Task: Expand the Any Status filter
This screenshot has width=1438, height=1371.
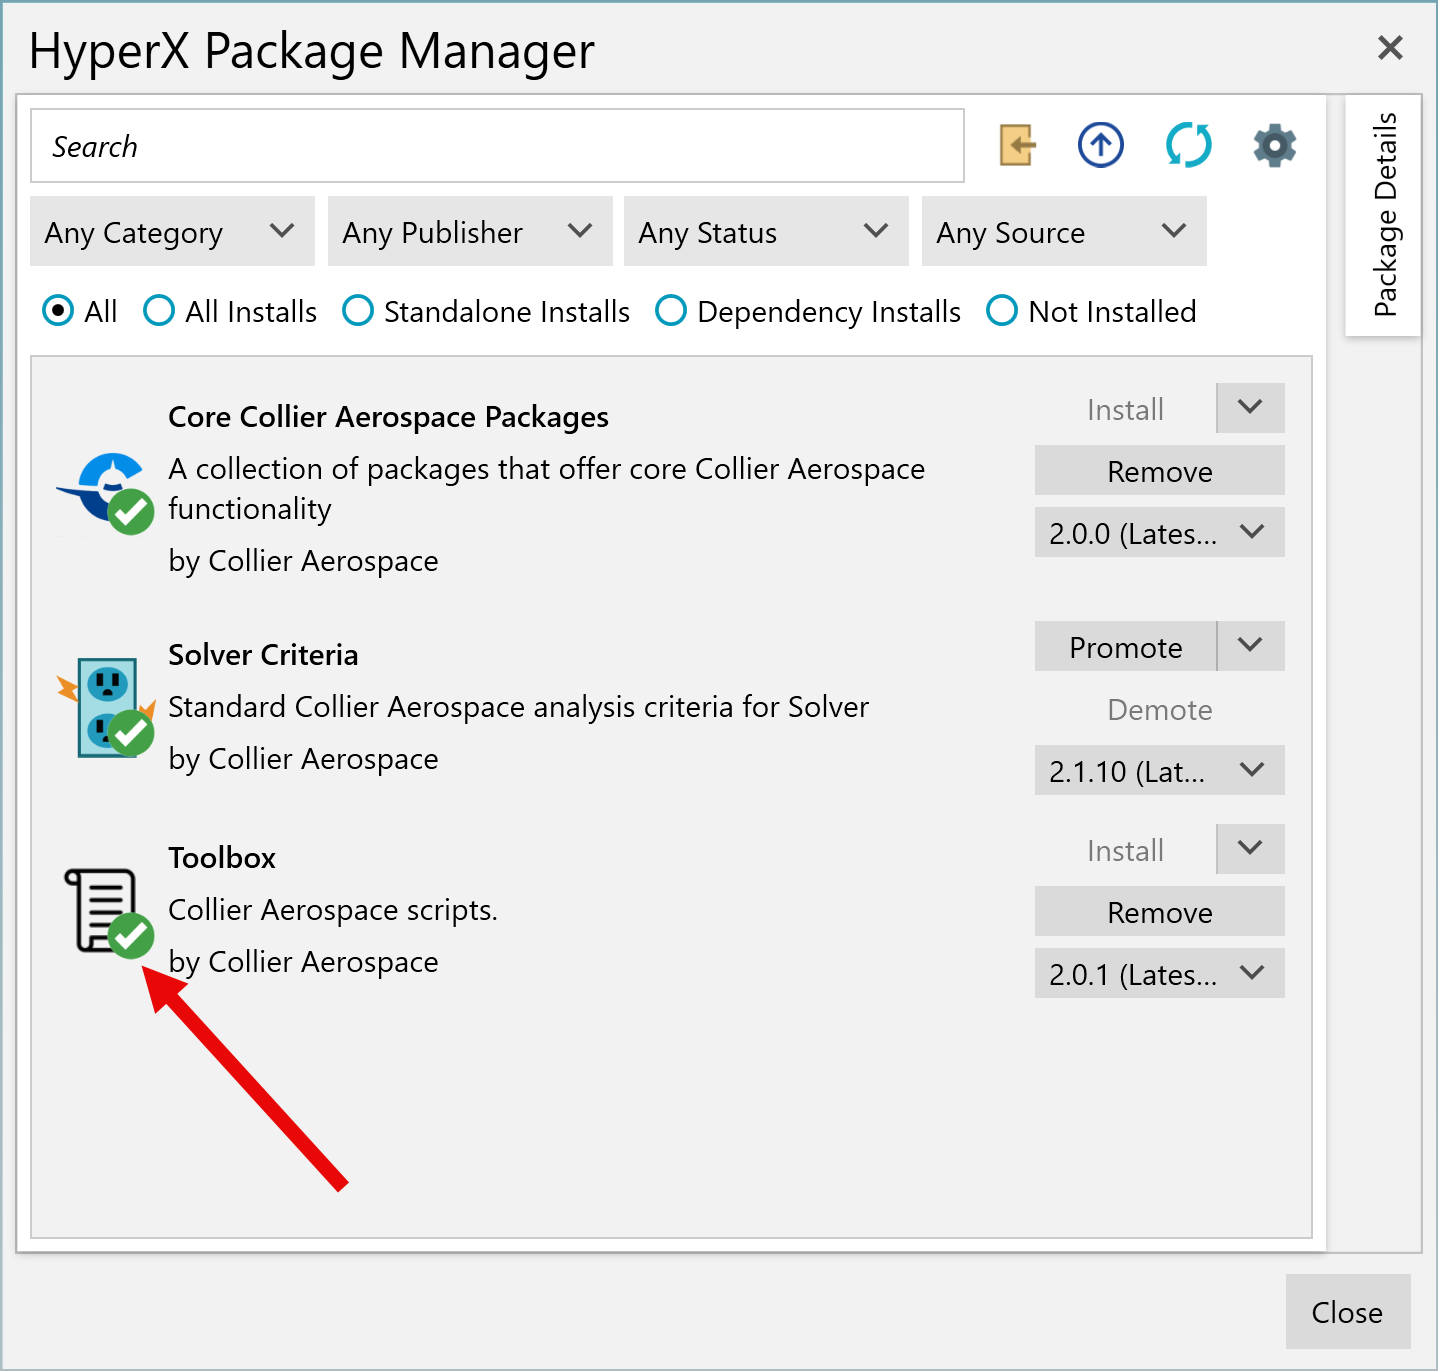Action: [x=766, y=231]
